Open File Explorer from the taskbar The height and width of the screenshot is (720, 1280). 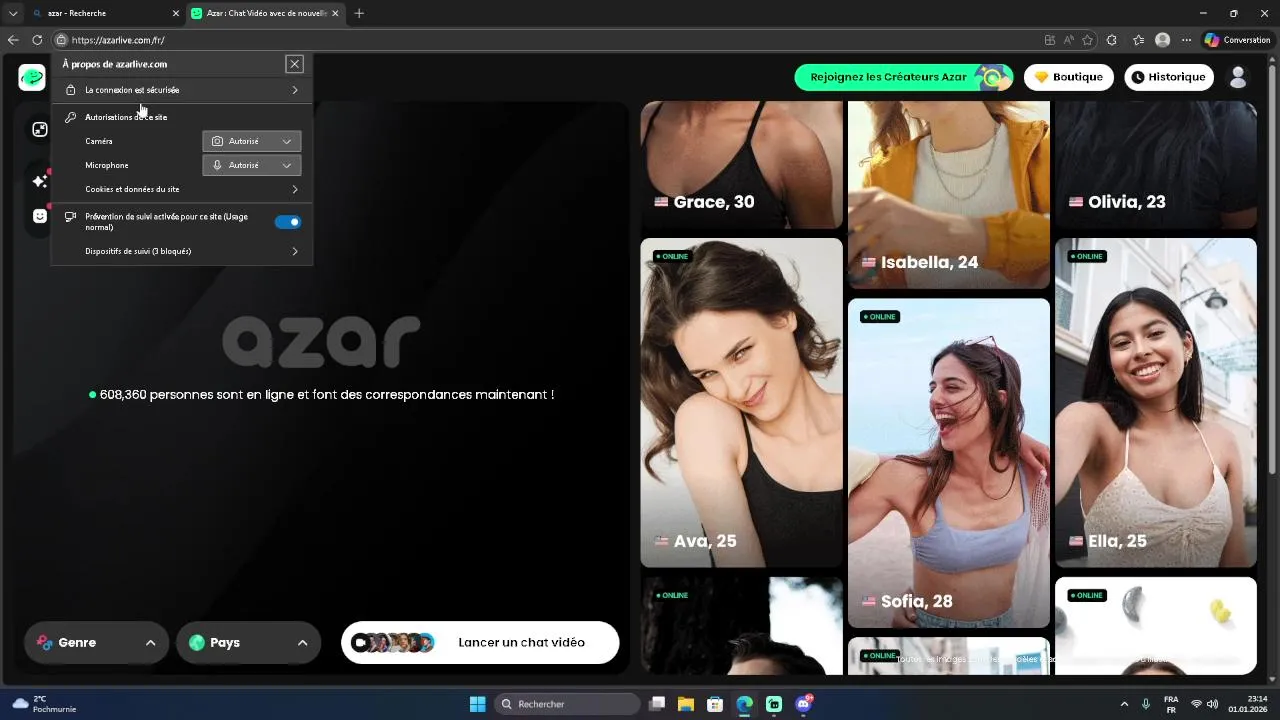coord(686,704)
